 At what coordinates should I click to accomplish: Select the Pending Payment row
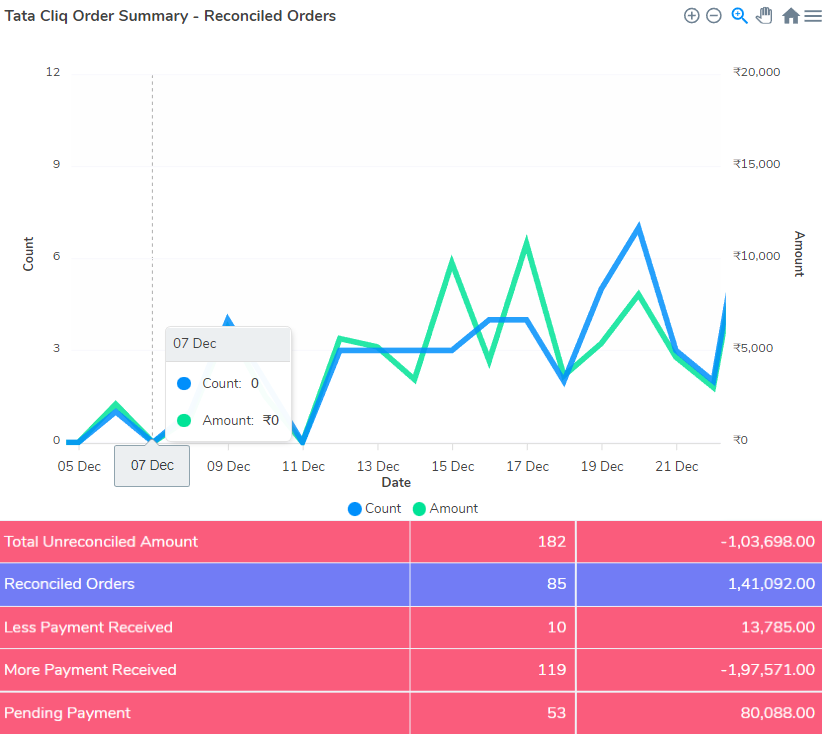[411, 713]
